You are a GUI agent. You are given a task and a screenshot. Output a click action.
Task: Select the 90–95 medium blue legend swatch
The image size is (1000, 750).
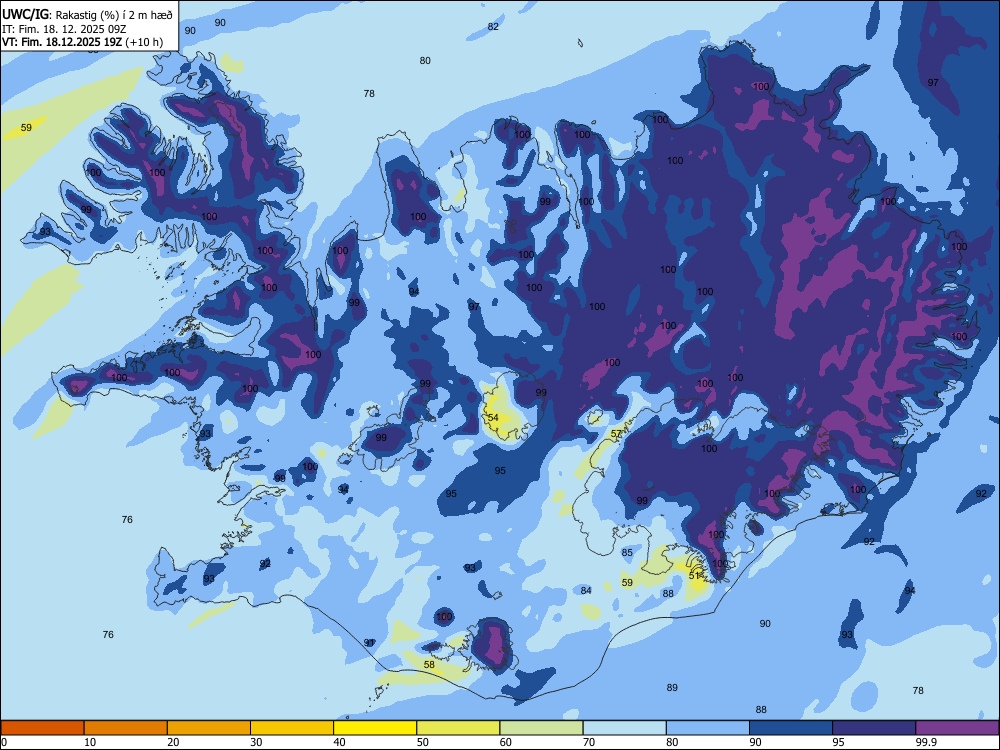click(791, 728)
